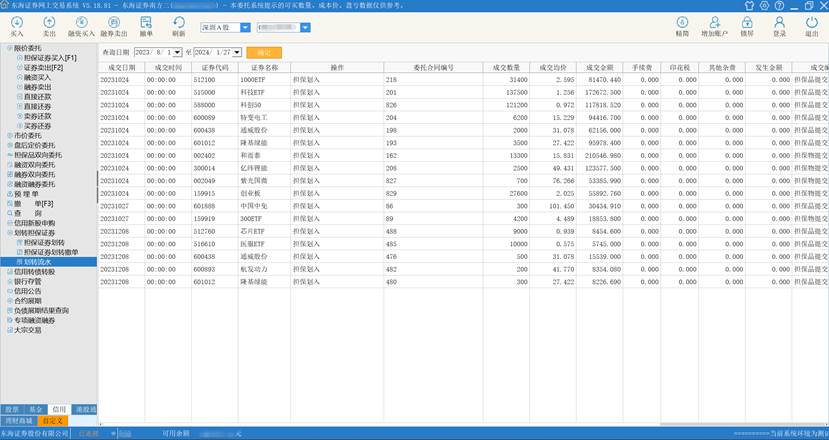Click the 卖出 (sell) toolbar icon

(49, 26)
